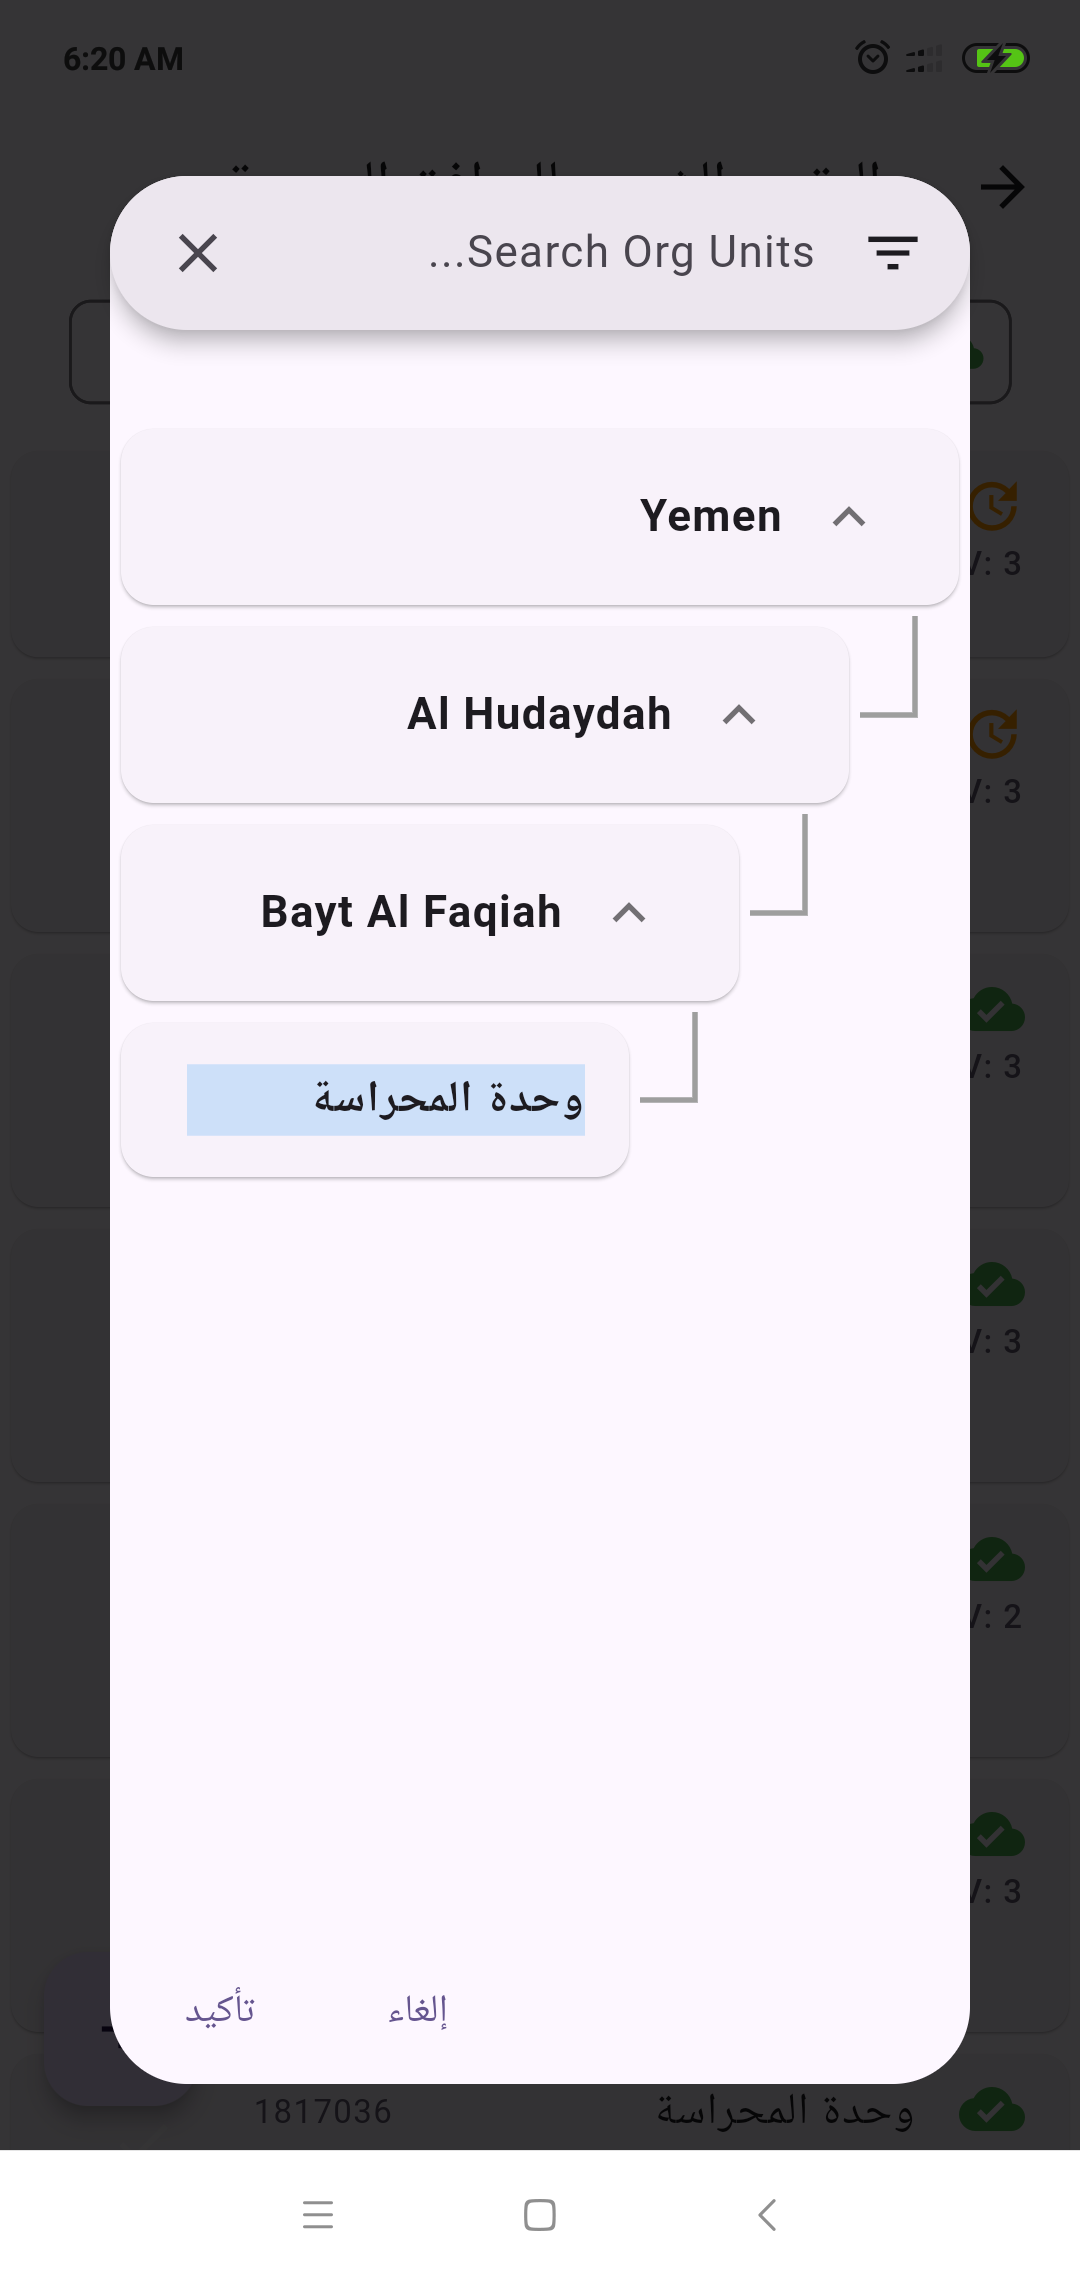Collapse the Al Hudaydah chevron
1080x2280 pixels.
tap(739, 715)
